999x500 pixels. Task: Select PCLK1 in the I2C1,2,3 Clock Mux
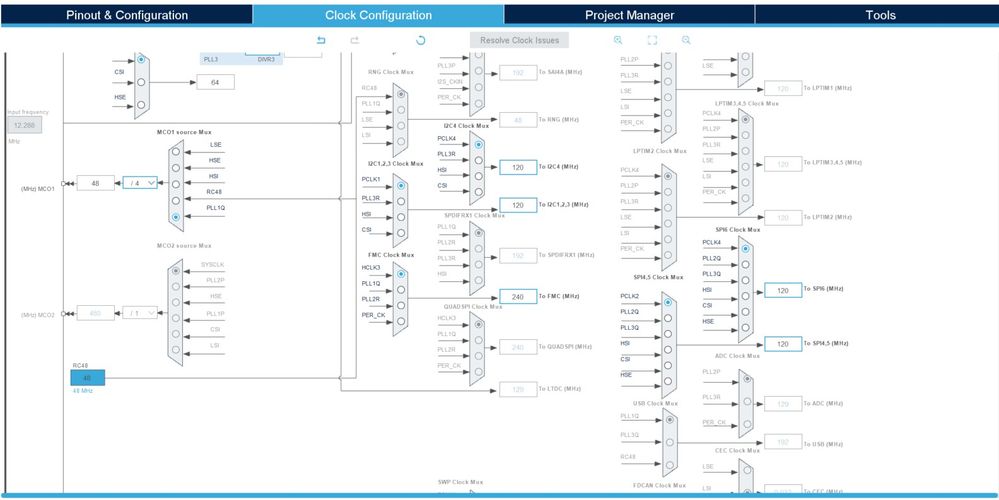(x=401, y=185)
